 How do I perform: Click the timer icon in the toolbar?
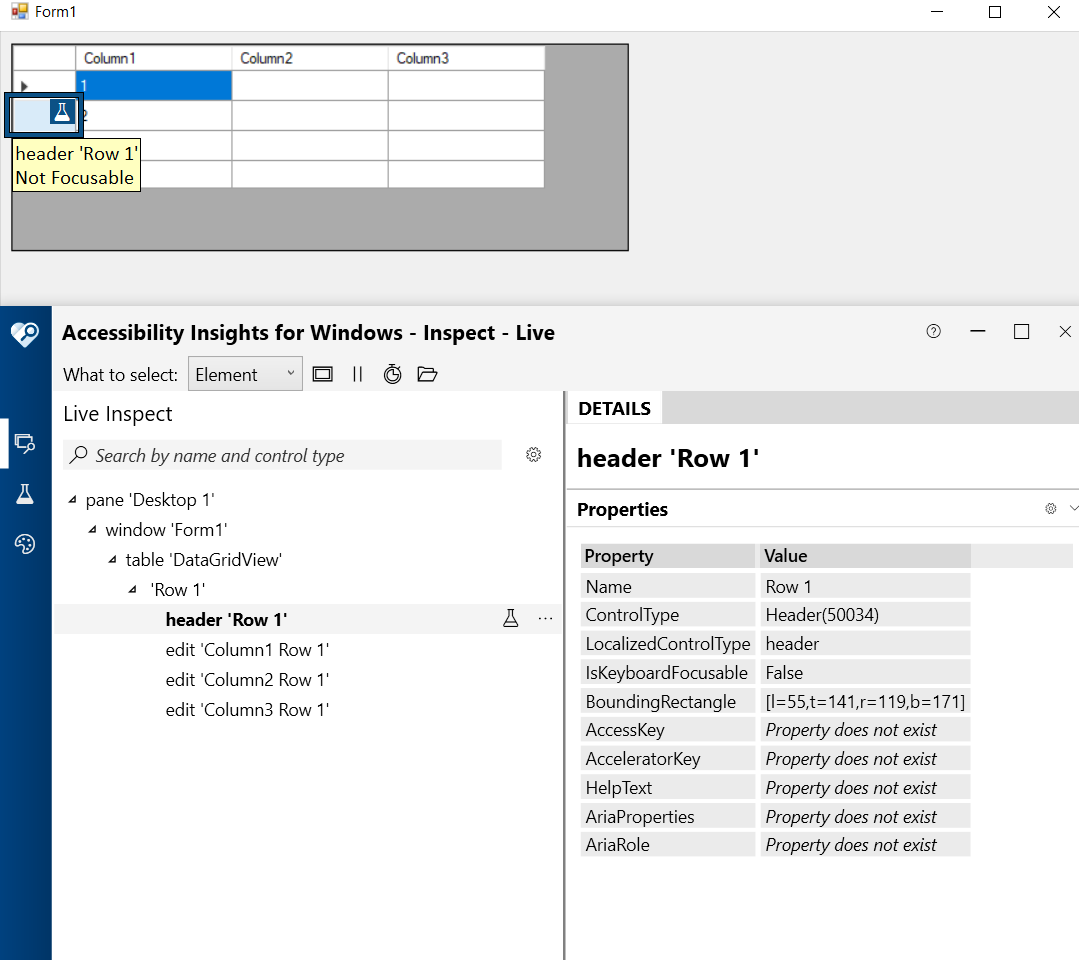pos(392,374)
